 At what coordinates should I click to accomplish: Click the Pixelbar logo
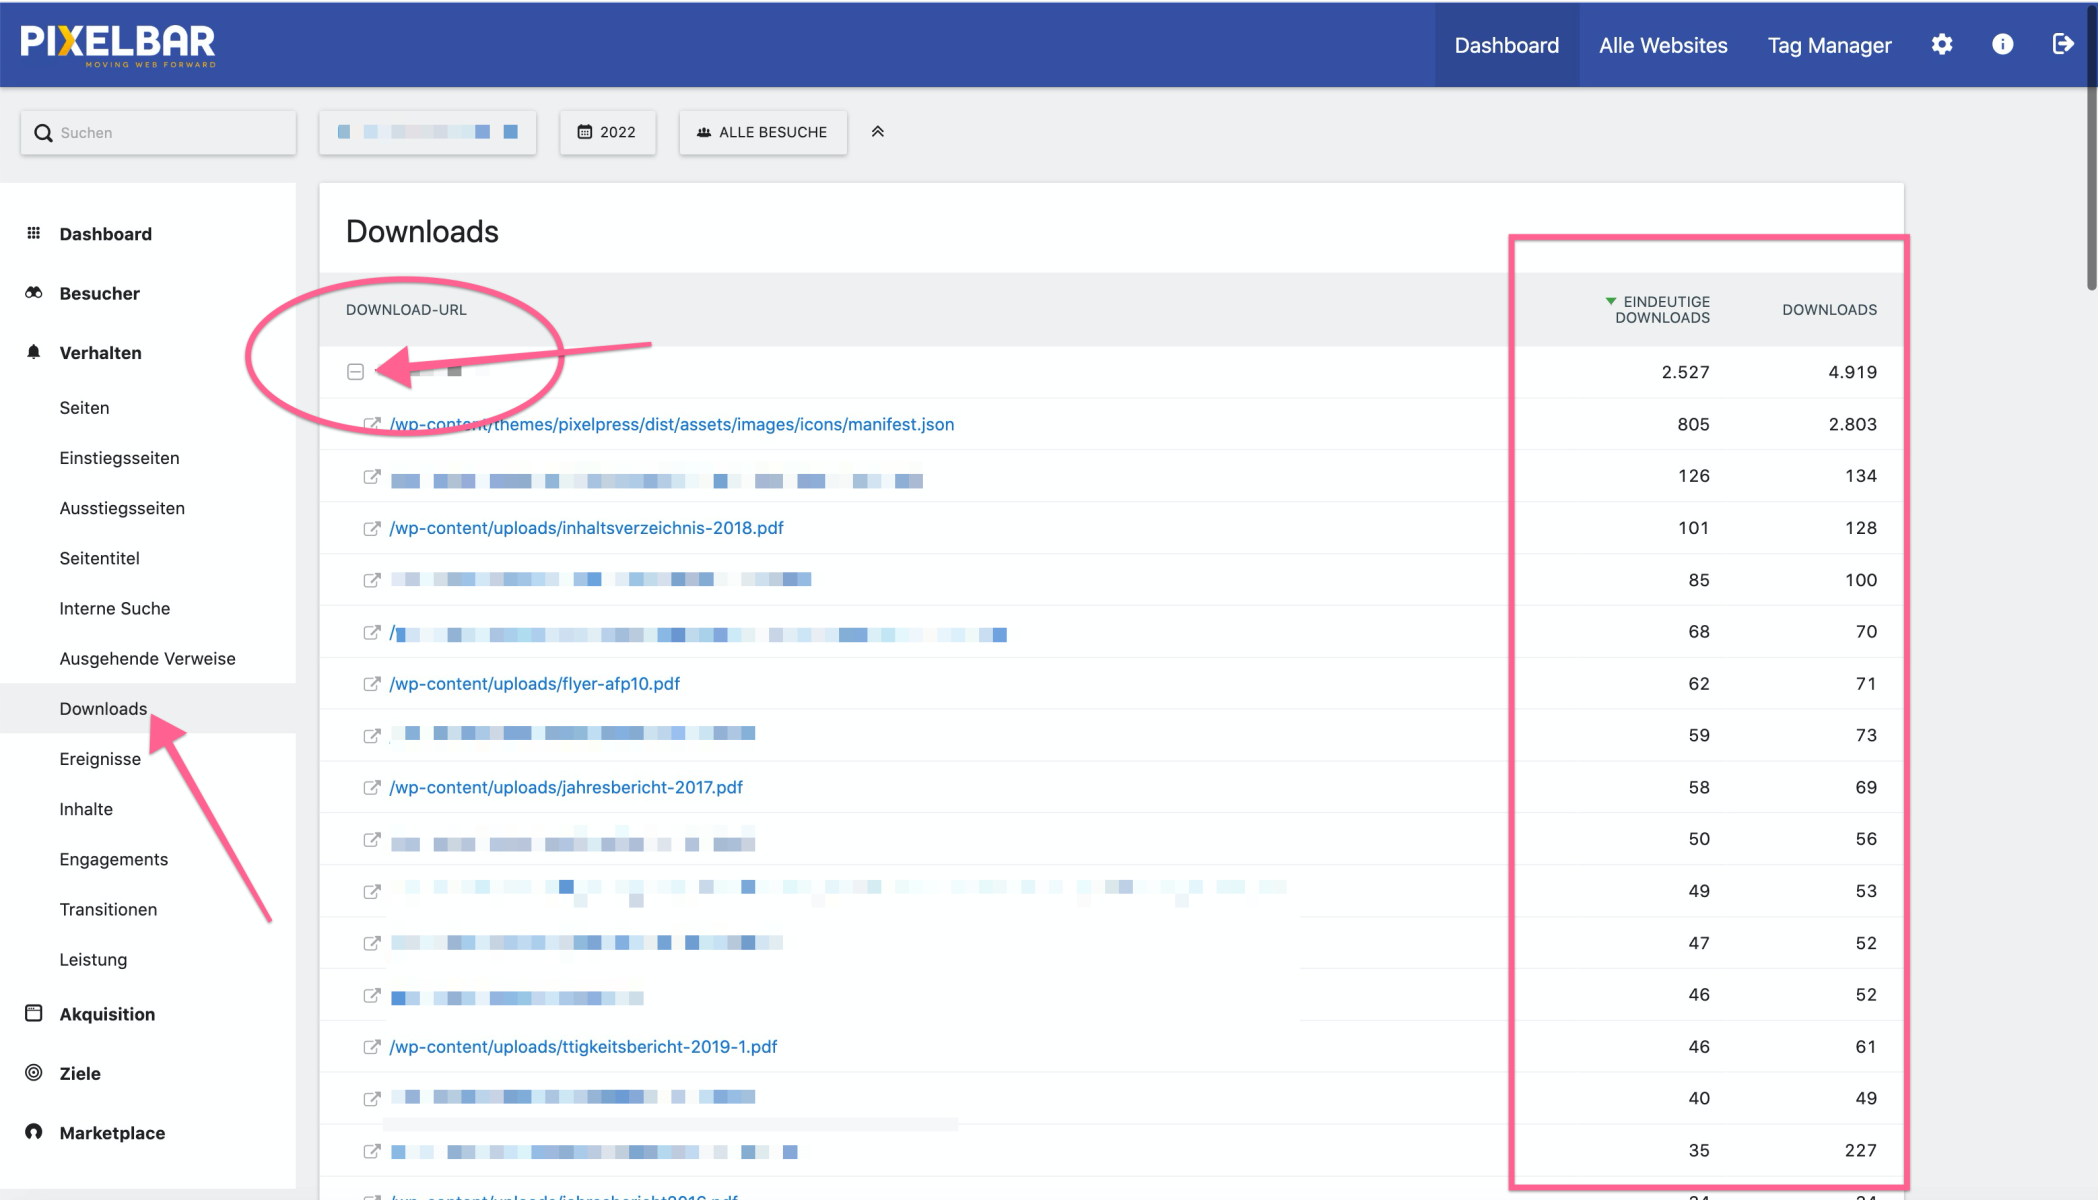pyautogui.click(x=118, y=44)
